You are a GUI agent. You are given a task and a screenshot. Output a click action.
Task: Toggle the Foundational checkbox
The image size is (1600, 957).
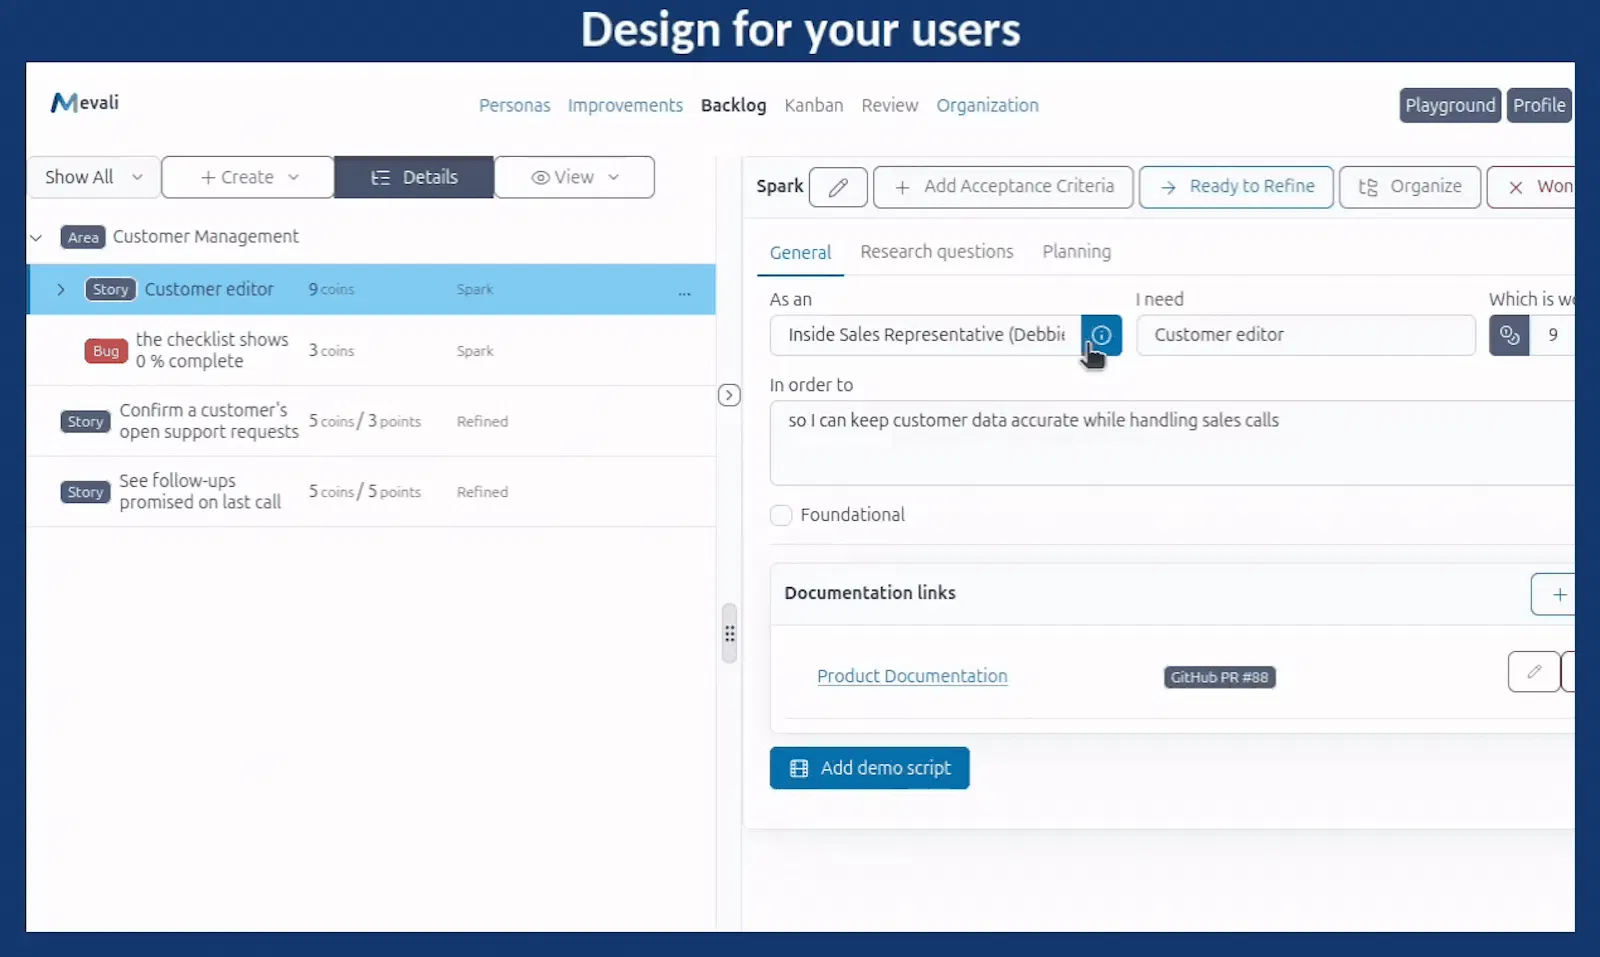click(781, 515)
